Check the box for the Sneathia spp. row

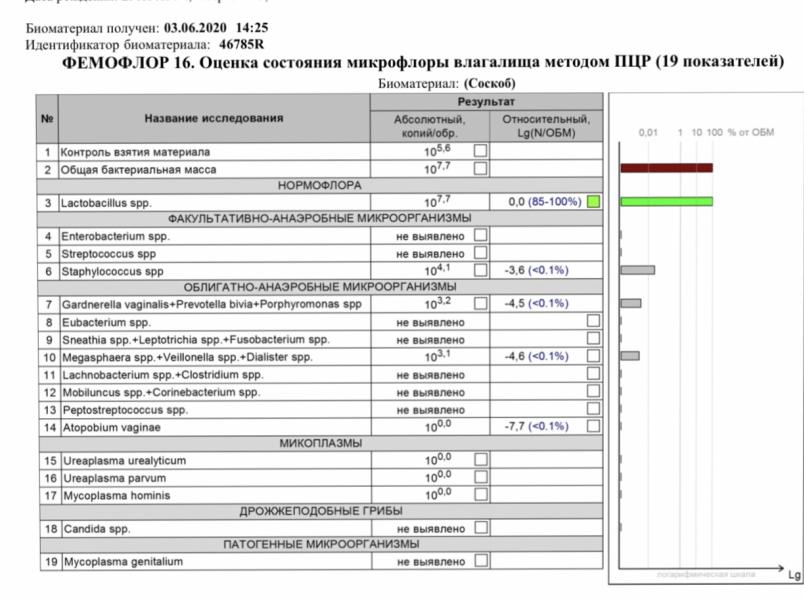pos(593,338)
